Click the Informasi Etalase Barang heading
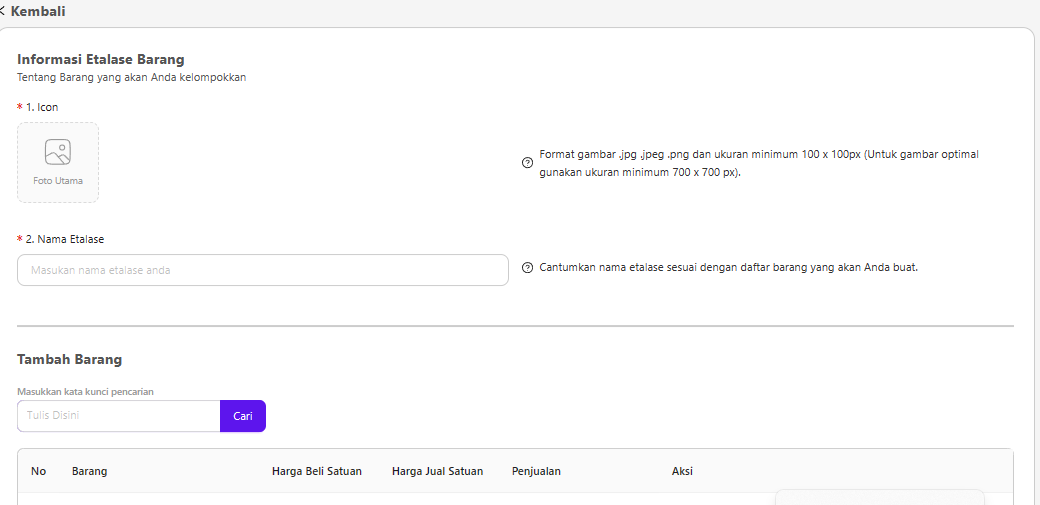The width and height of the screenshot is (1040, 505). coord(101,59)
